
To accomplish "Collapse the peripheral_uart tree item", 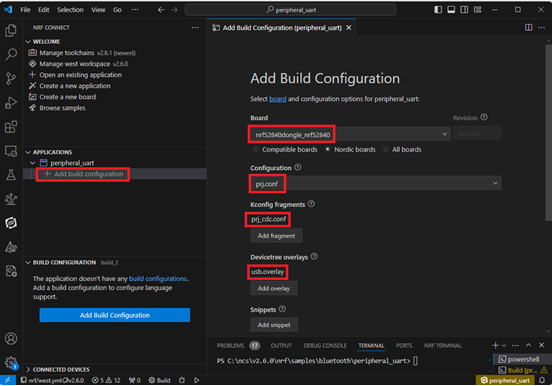I will click(33, 163).
